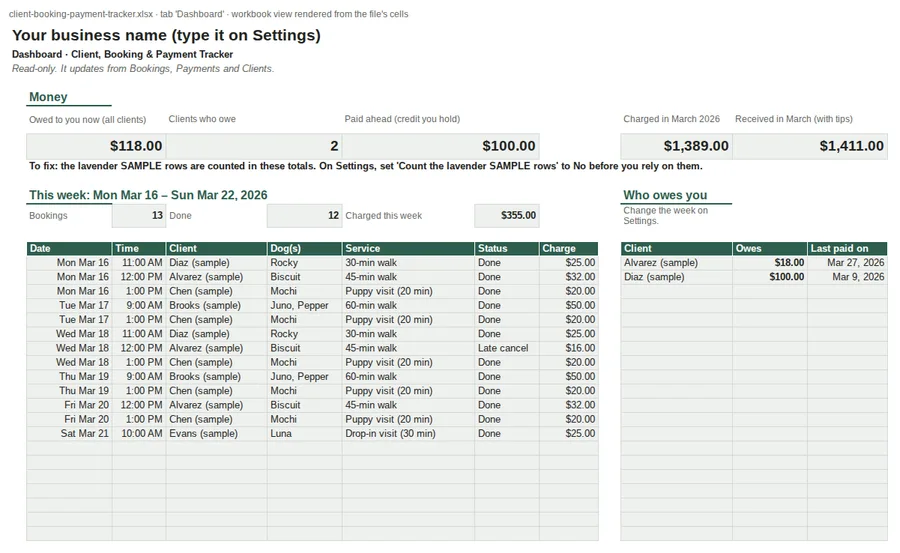Click the $118.00 owed total
The width and height of the screenshot is (900, 553).
click(96, 146)
